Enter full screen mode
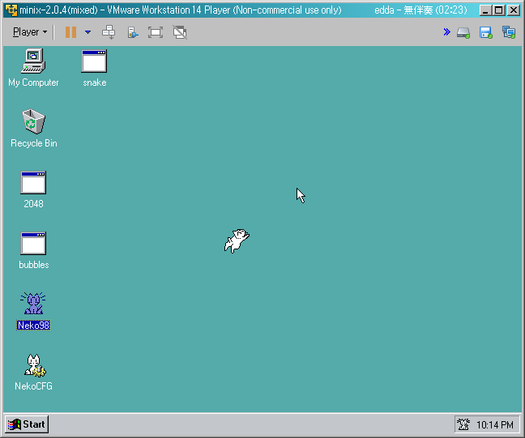525x438 pixels. (x=155, y=32)
